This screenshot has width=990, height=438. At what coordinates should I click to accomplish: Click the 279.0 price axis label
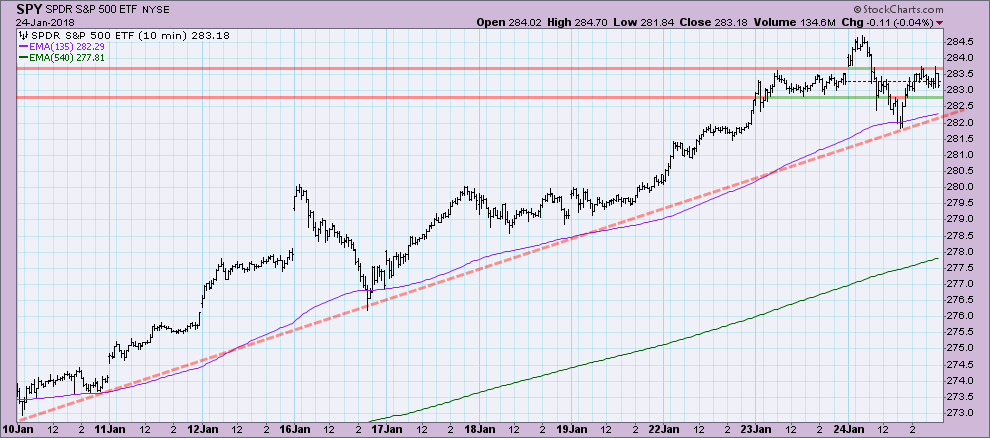tap(960, 218)
